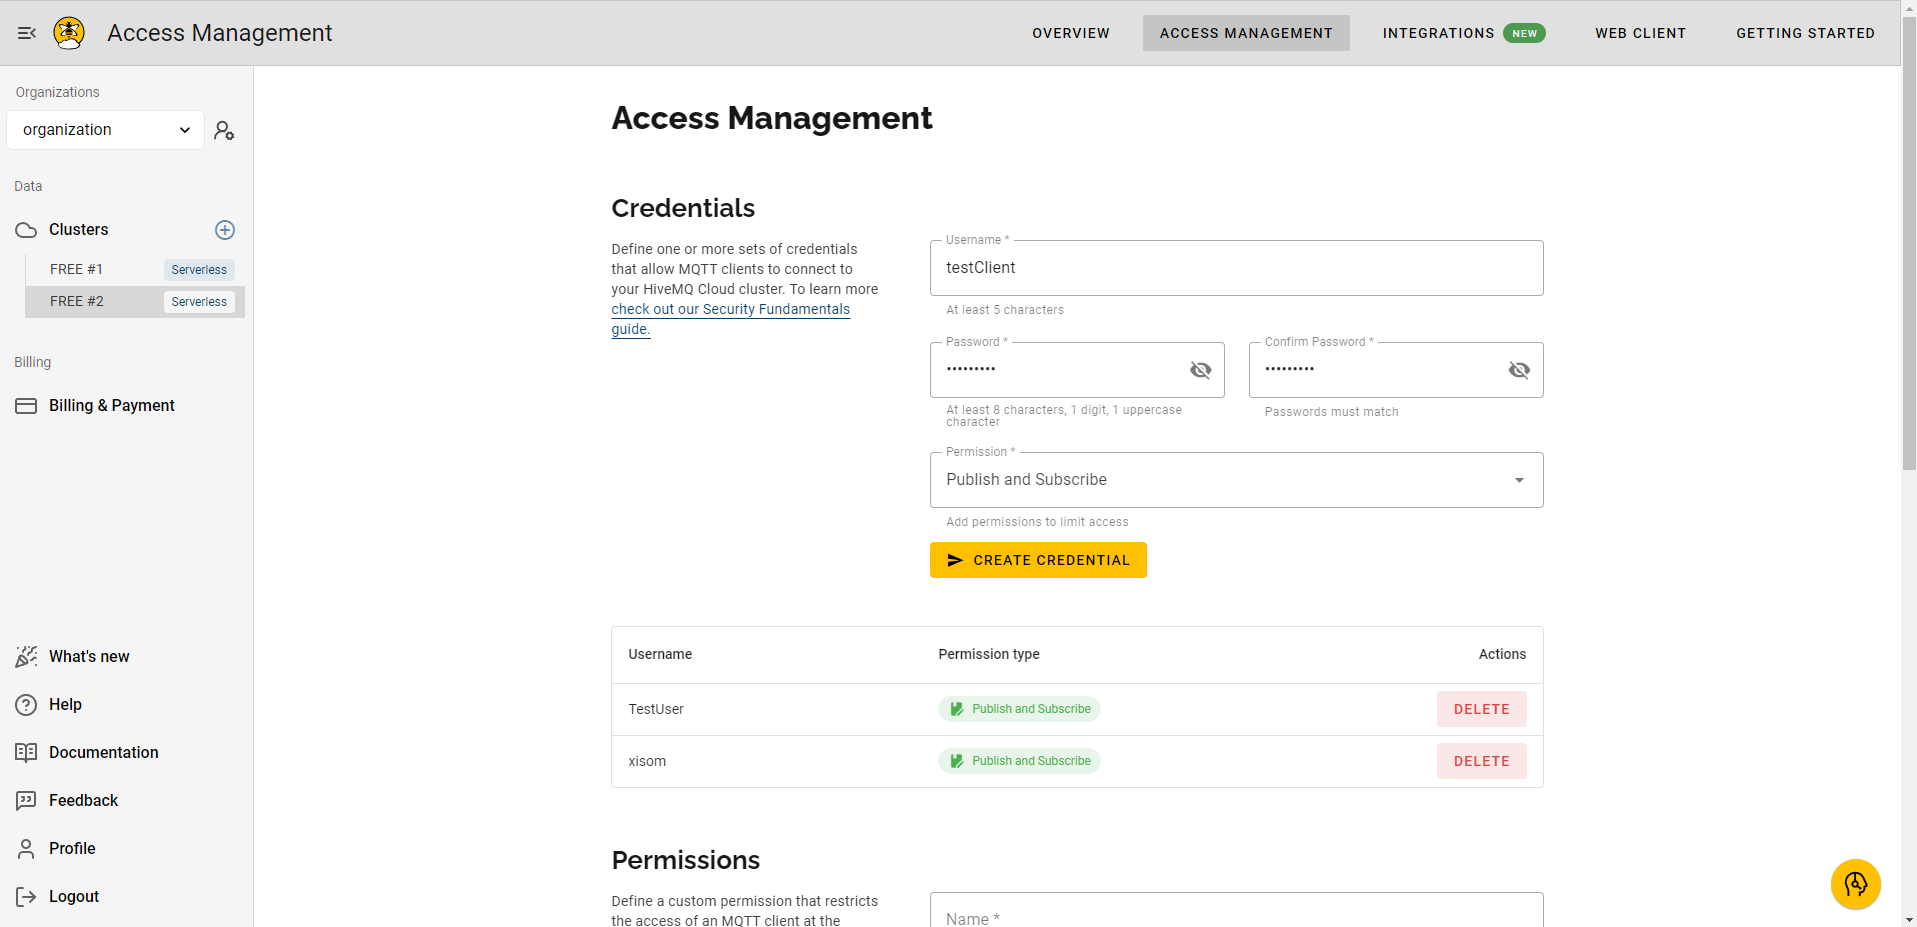Click the Clusters label
Viewport: 1917px width, 927px height.
[79, 230]
